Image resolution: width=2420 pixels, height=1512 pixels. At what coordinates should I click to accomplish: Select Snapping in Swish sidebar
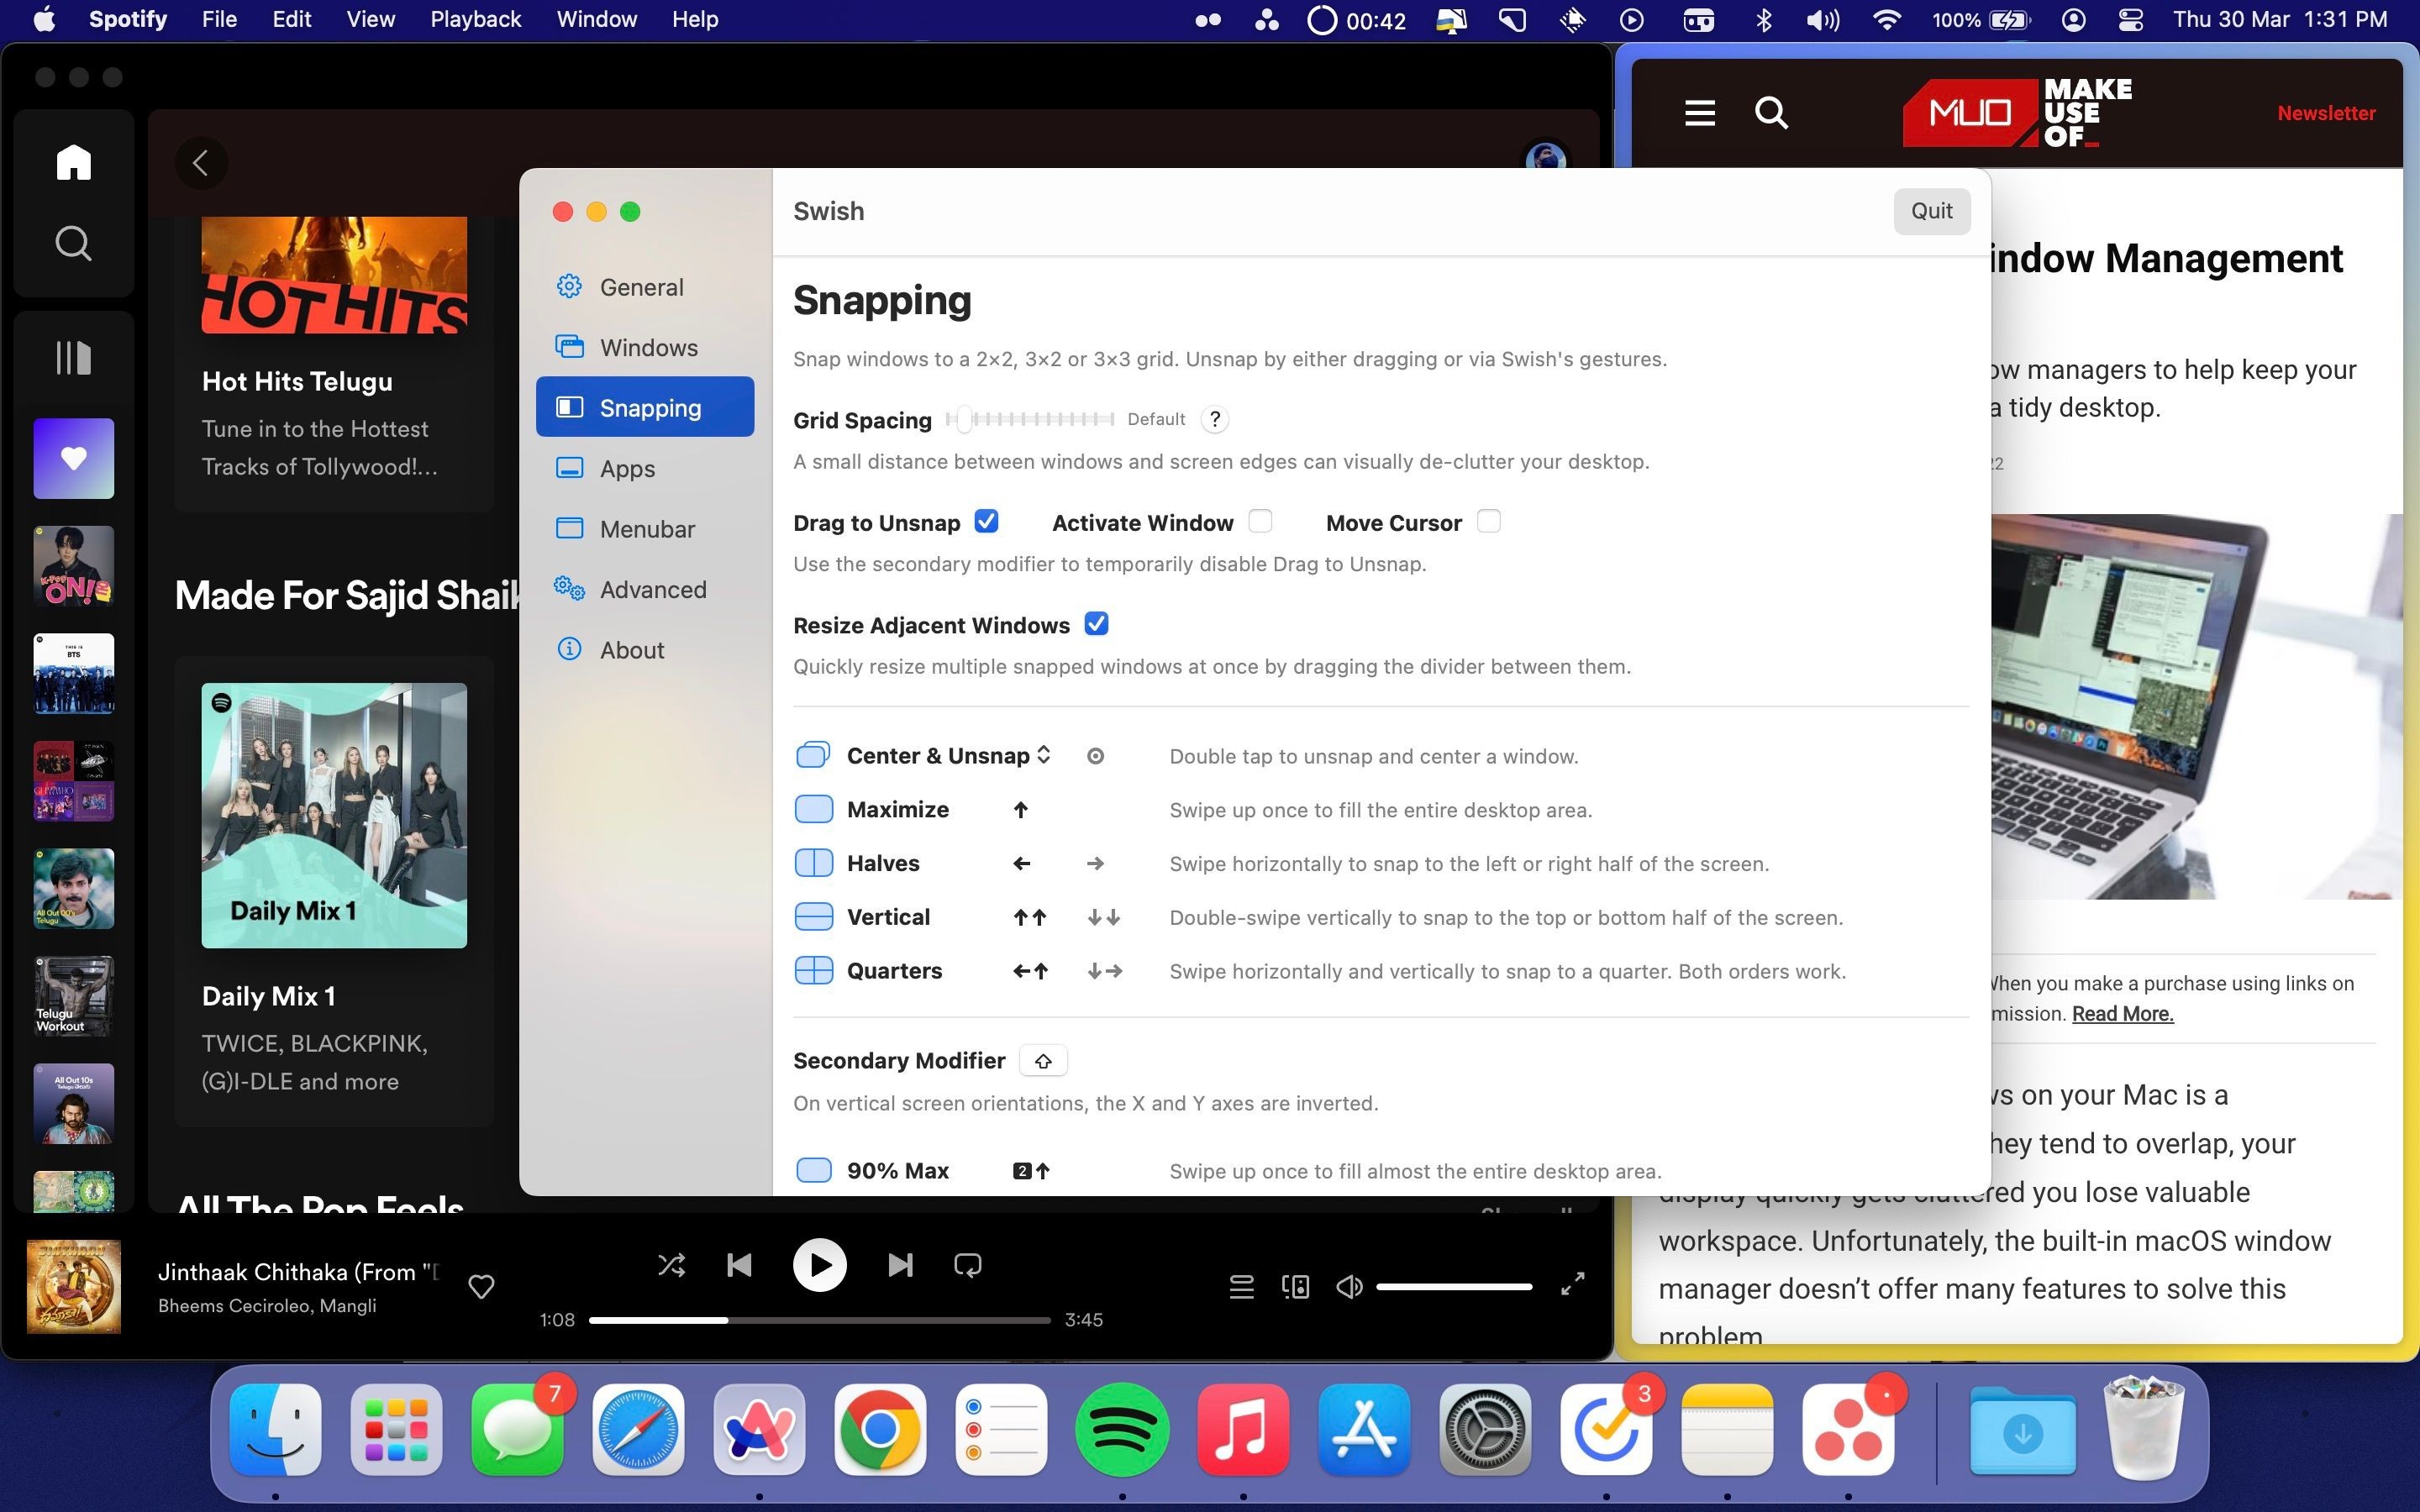coord(645,407)
